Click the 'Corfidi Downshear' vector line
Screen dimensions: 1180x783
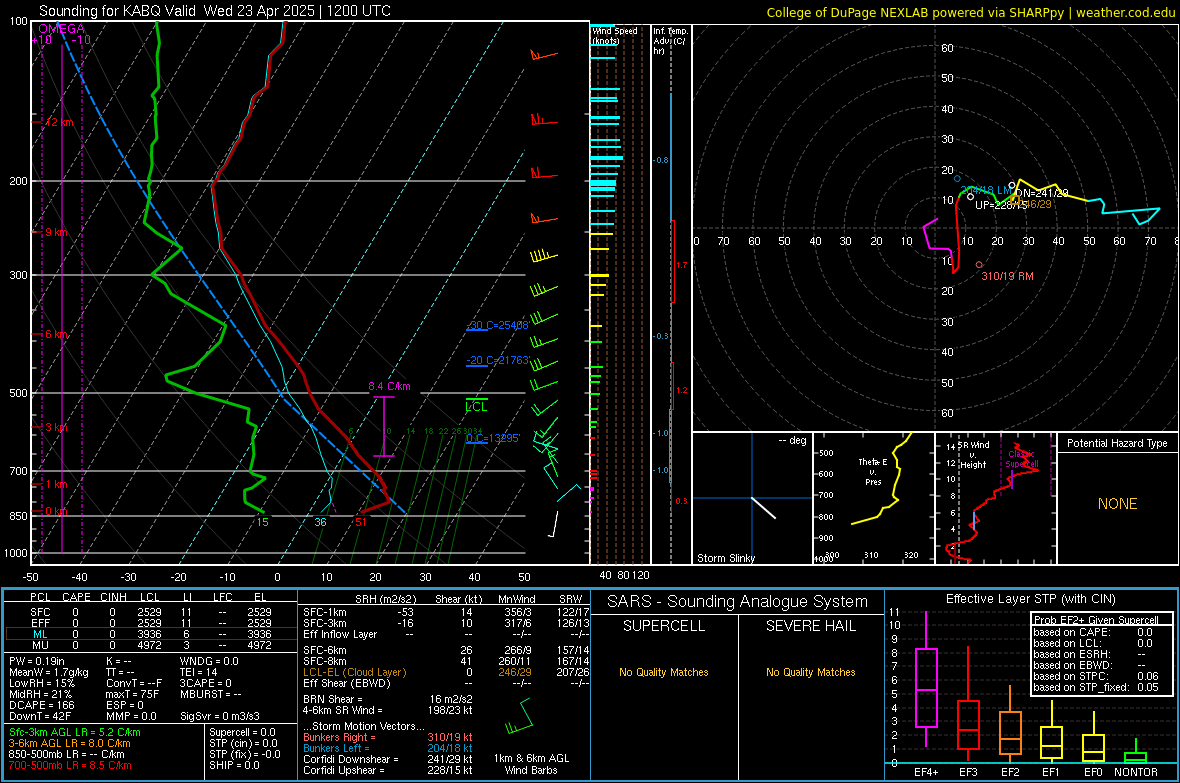tap(388, 760)
